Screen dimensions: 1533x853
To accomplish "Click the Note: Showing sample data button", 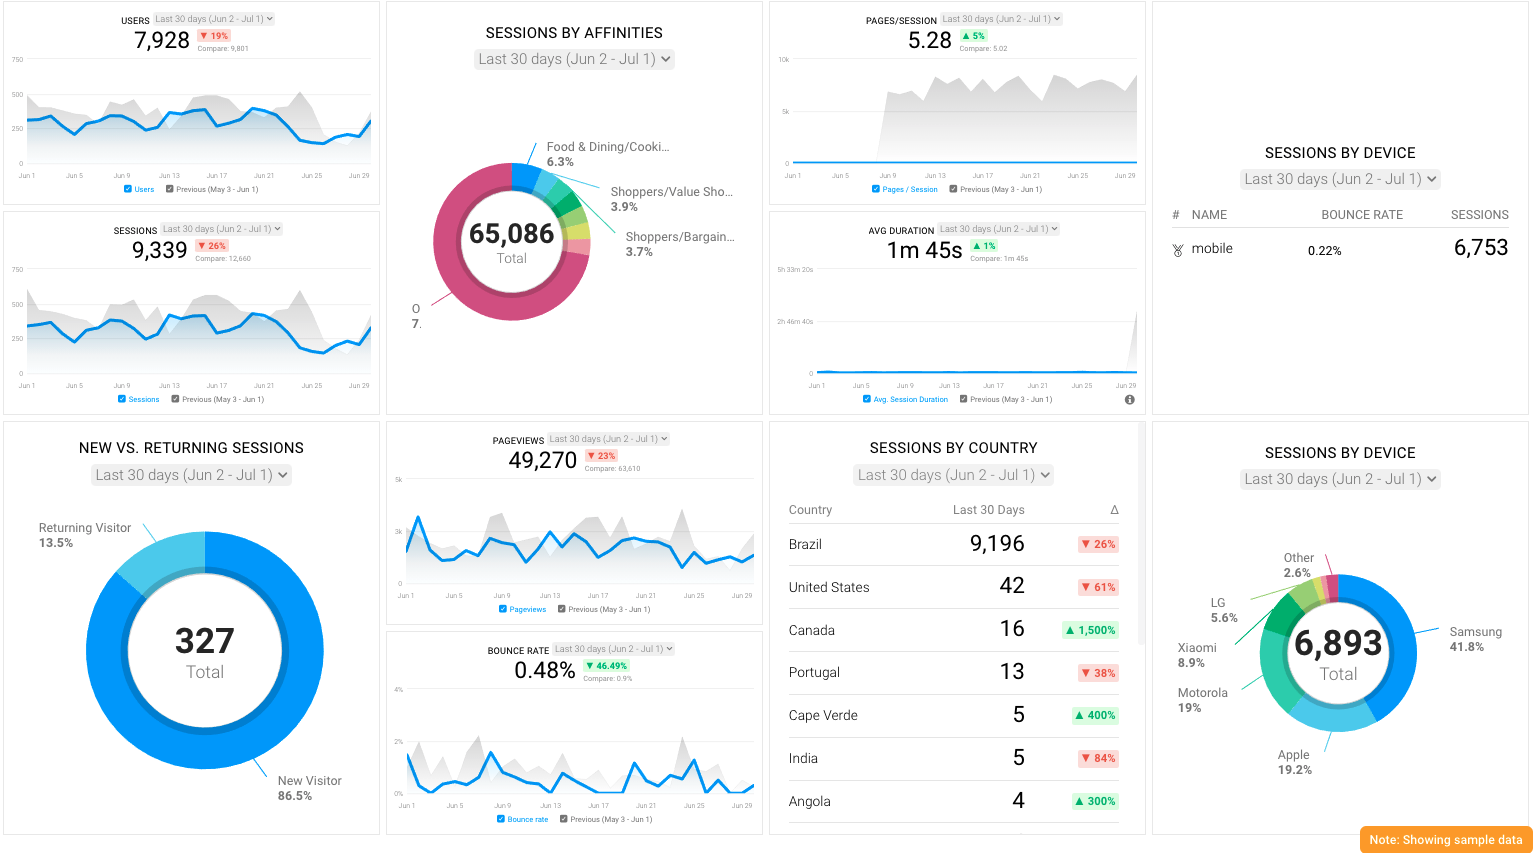I will tap(1445, 840).
